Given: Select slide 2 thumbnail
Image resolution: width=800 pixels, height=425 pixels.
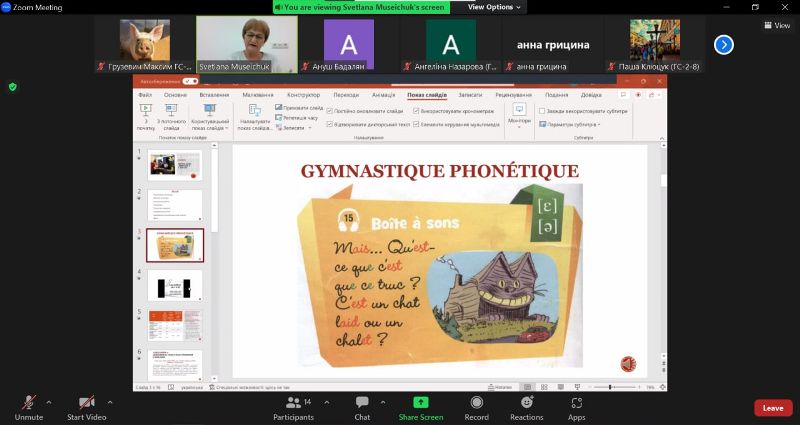Looking at the screenshot, I should [x=174, y=205].
